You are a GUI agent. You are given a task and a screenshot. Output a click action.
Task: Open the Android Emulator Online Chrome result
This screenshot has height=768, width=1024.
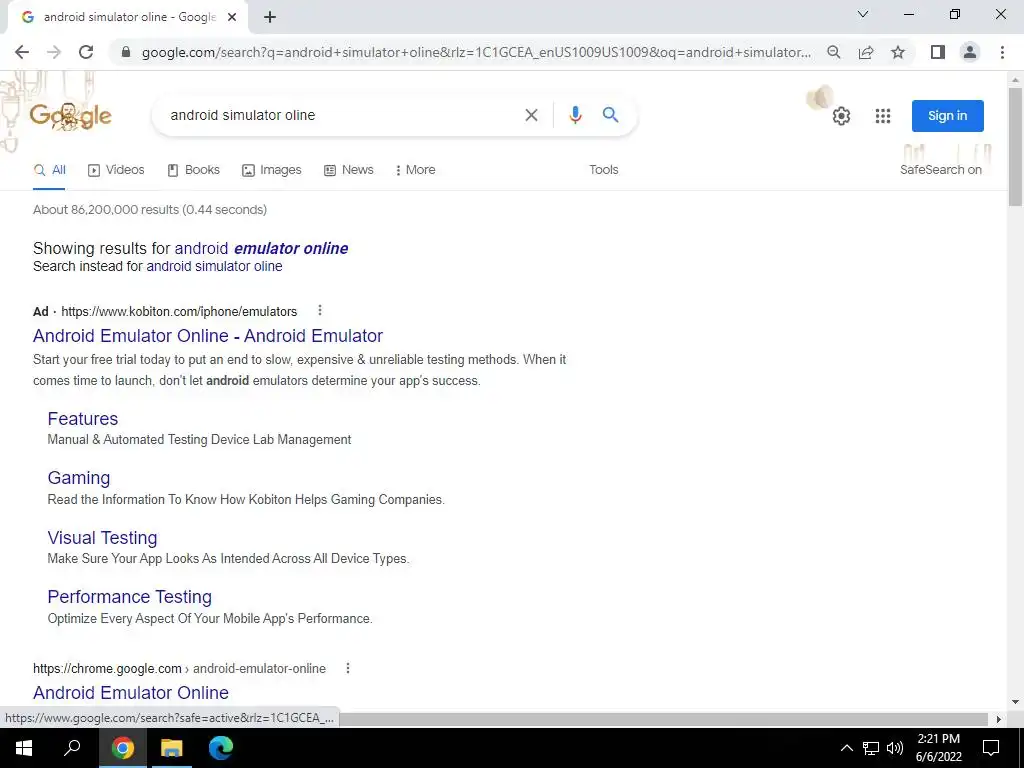click(131, 693)
